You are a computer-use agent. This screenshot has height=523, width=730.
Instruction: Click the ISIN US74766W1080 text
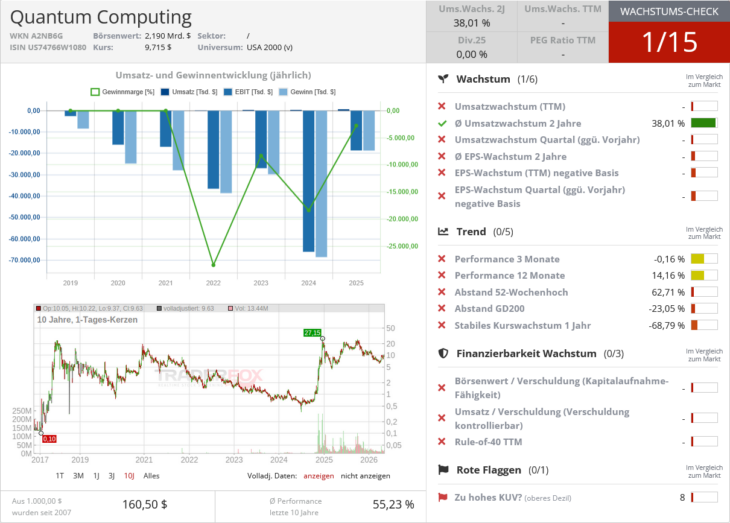(x=48, y=47)
